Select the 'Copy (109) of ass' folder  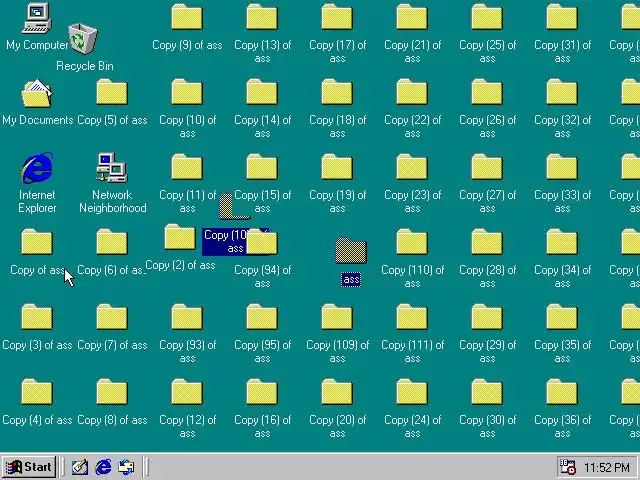pyautogui.click(x=337, y=318)
